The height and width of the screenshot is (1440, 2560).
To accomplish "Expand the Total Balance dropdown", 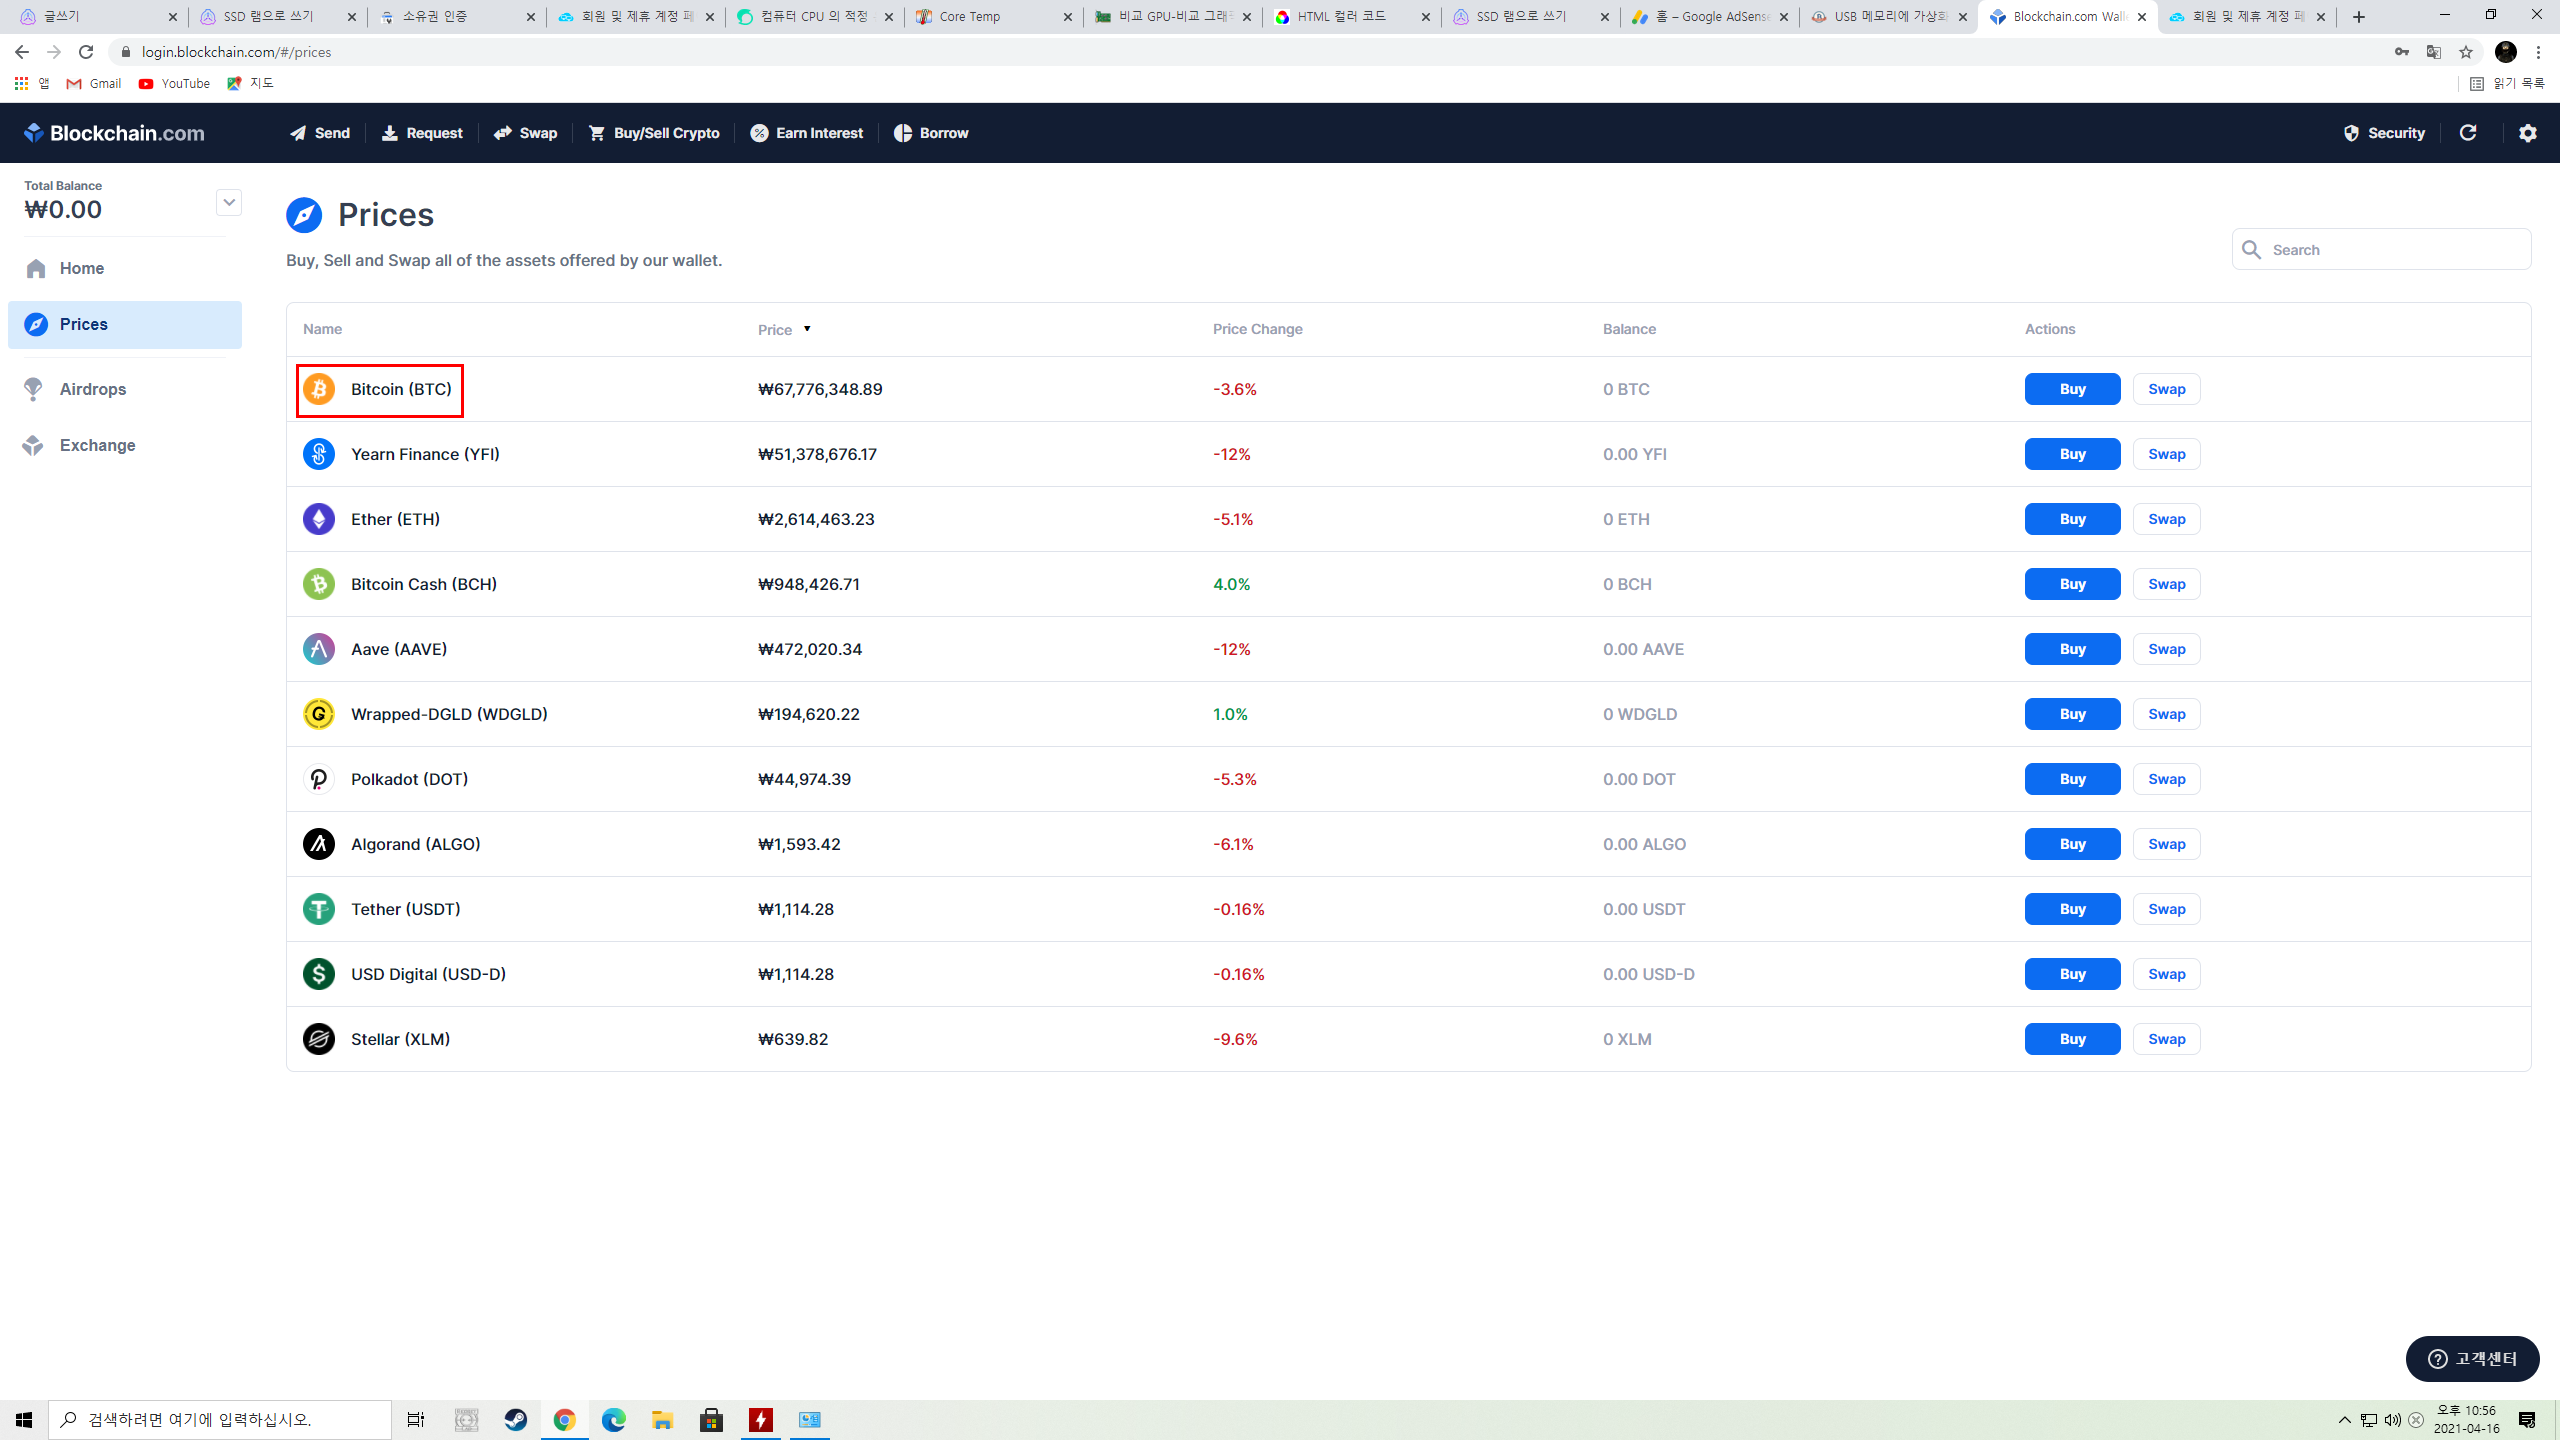I will click(x=229, y=202).
